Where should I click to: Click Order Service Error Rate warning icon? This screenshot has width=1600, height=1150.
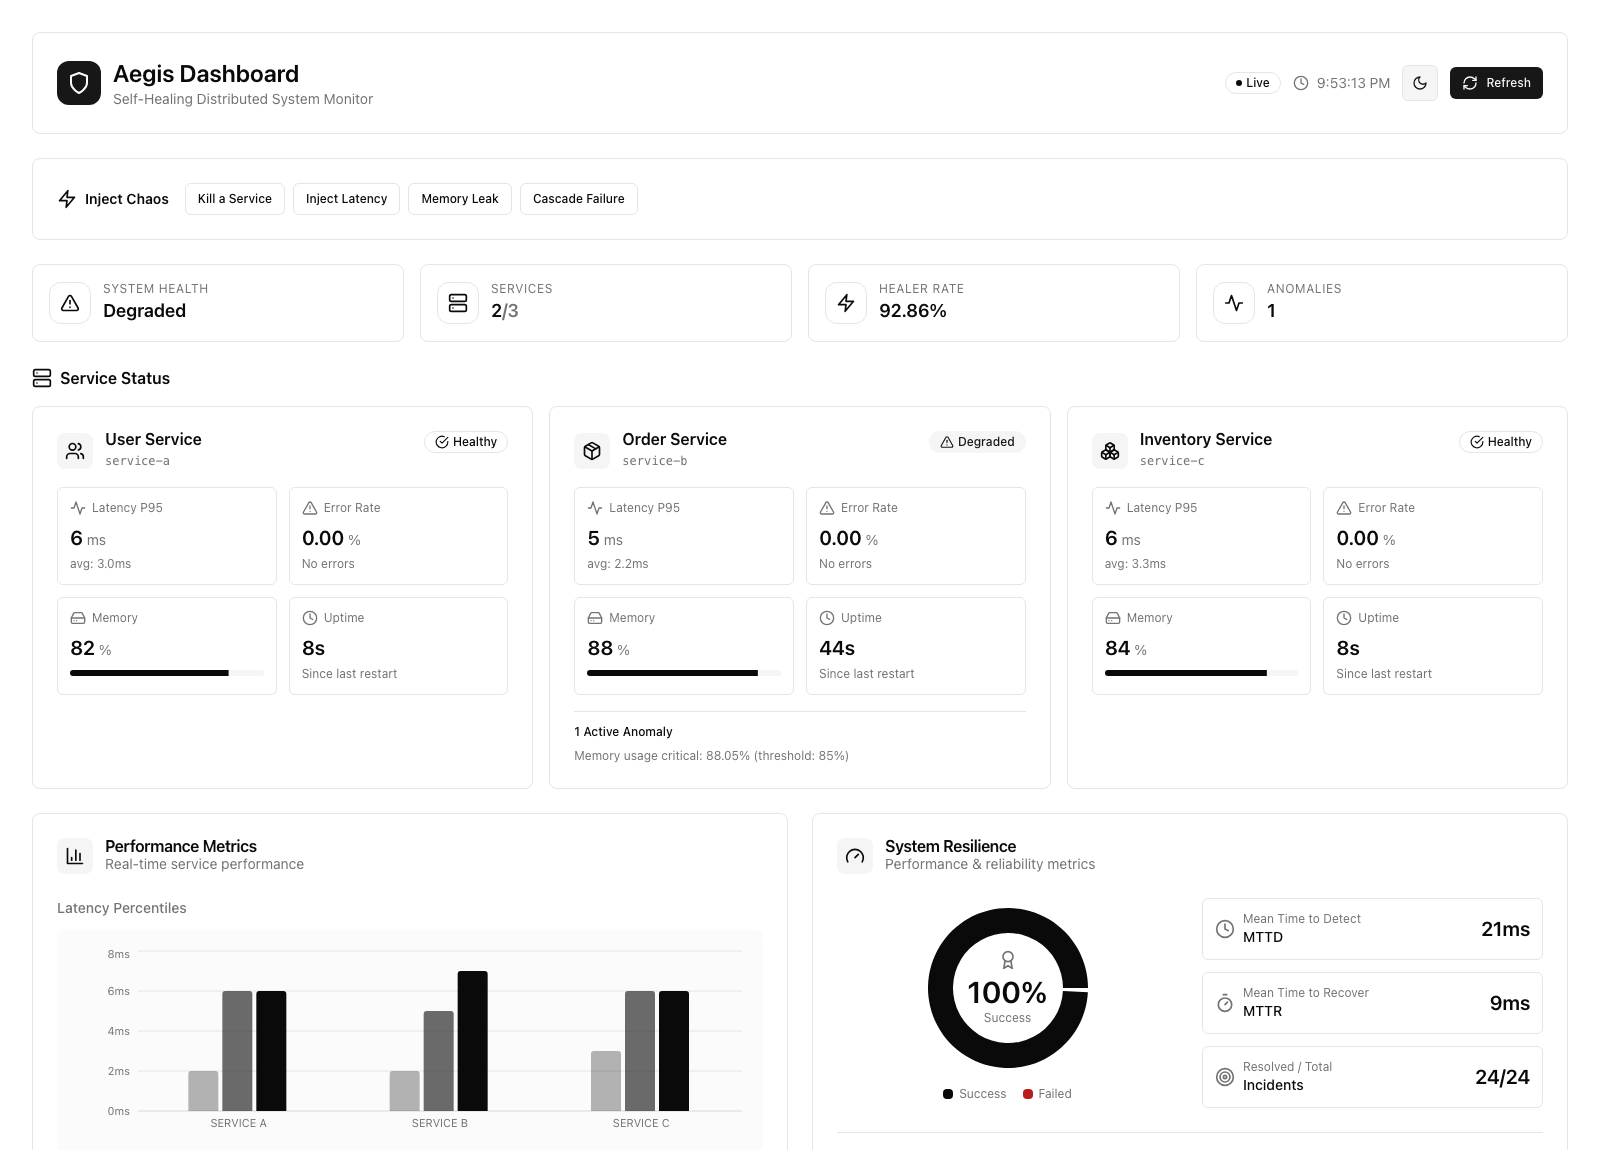click(x=827, y=508)
